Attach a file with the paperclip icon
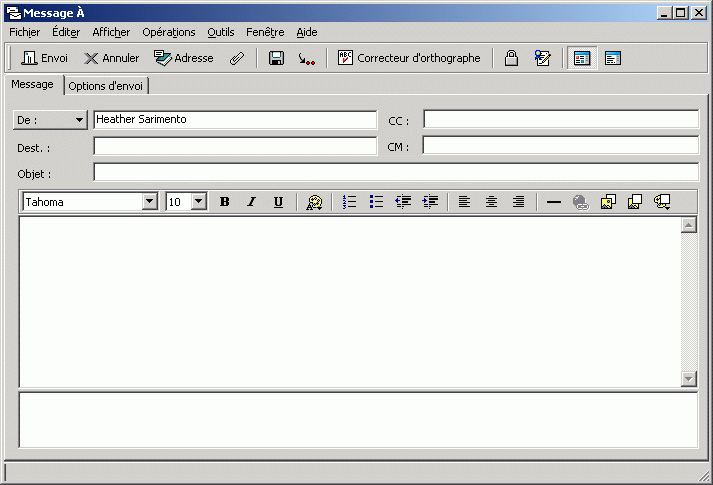The width and height of the screenshot is (713, 485). (237, 58)
